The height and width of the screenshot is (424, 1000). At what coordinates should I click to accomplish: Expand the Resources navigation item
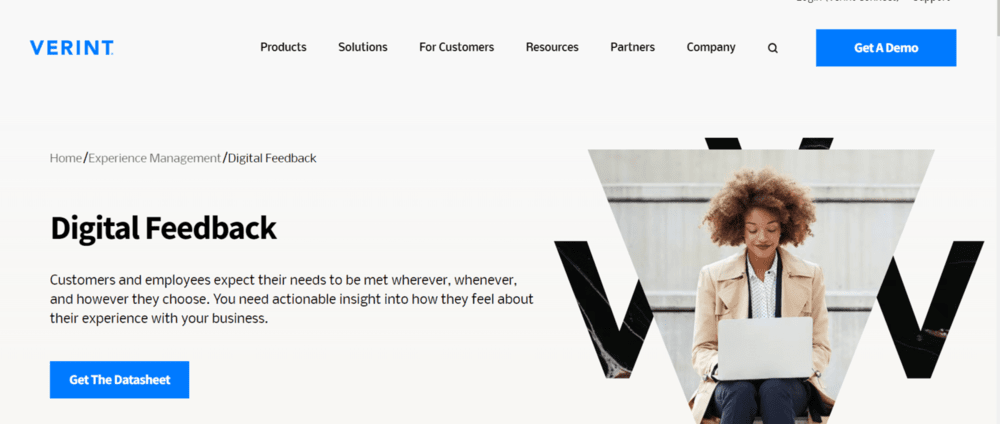click(552, 47)
